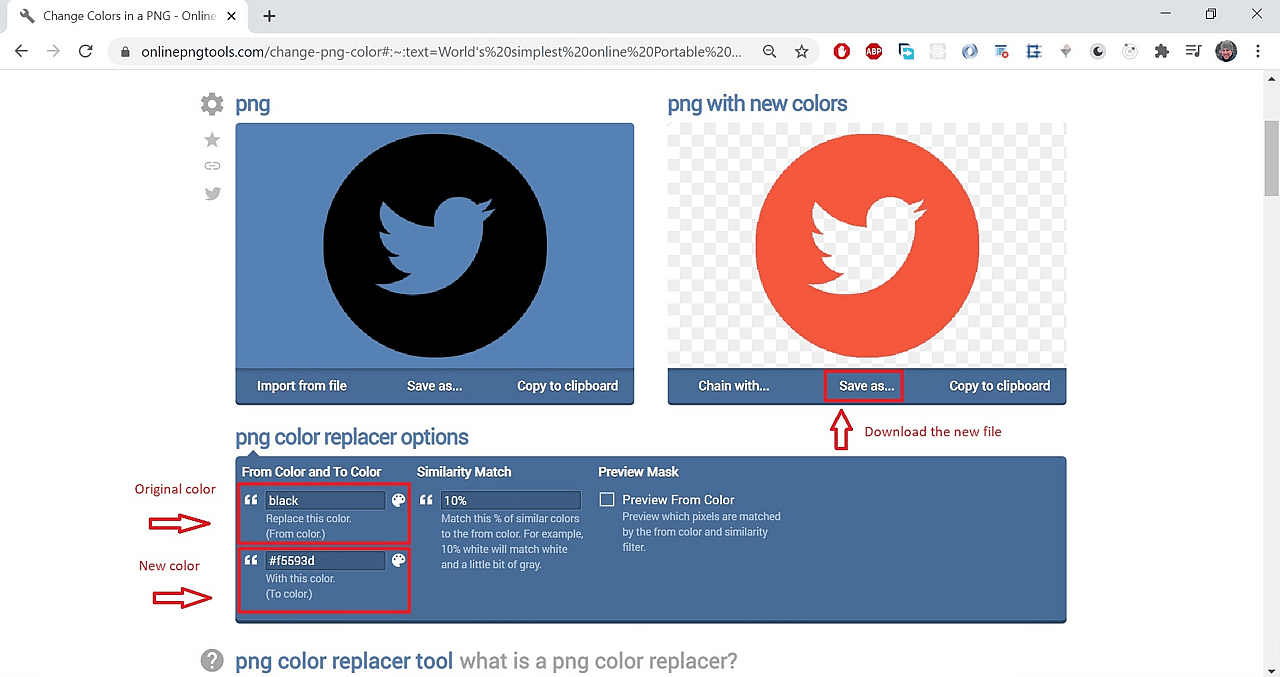
Task: Click Save as under the new colors image
Action: point(866,386)
